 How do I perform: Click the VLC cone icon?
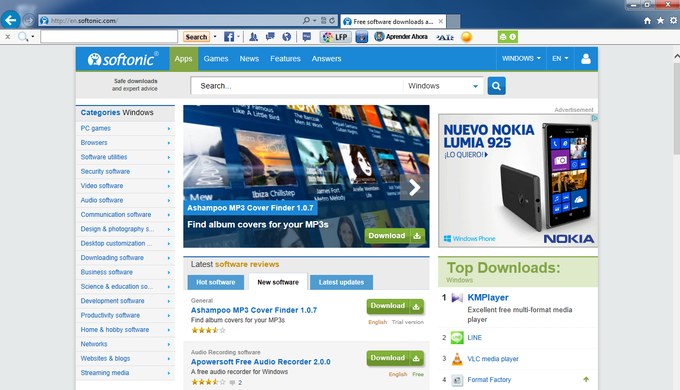pos(457,359)
